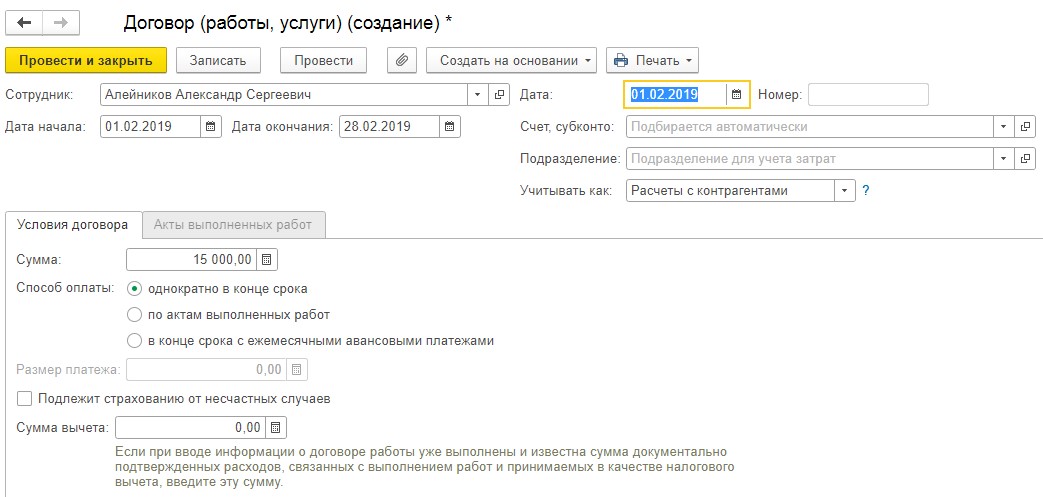Open selected Сотрудник record form icon
The height and width of the screenshot is (497, 1043).
[x=500, y=95]
